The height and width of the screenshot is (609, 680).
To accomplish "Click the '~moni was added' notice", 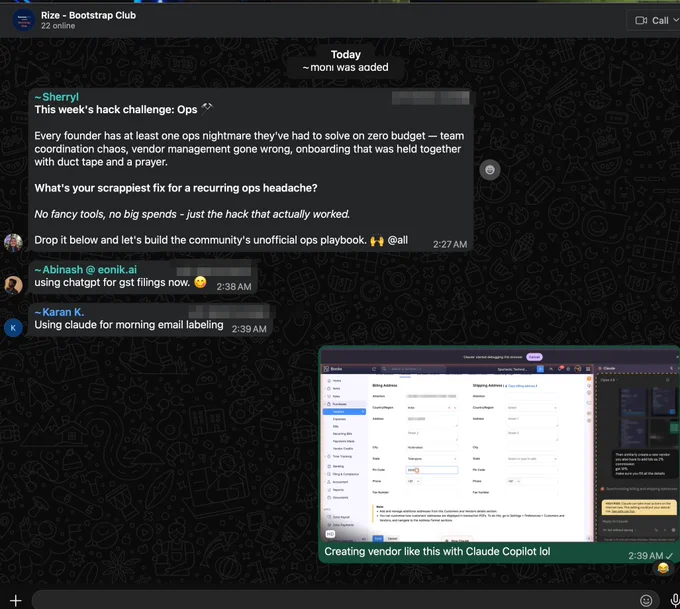I will 346,68.
